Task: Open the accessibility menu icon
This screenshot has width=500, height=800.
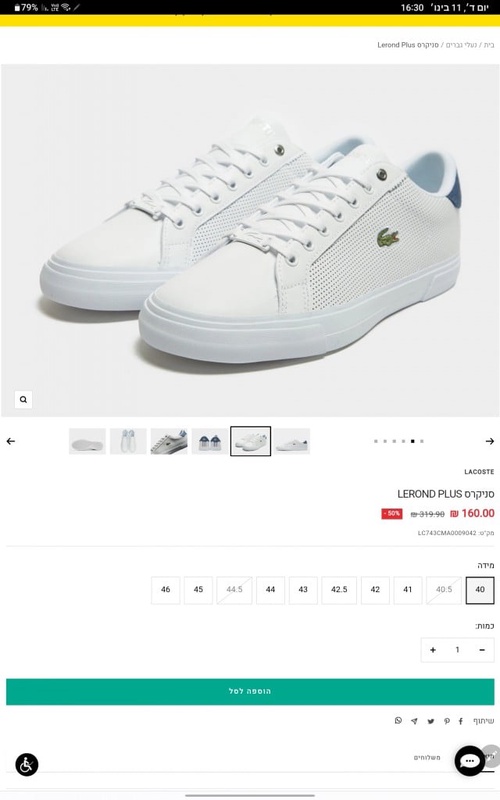Action: point(27,764)
